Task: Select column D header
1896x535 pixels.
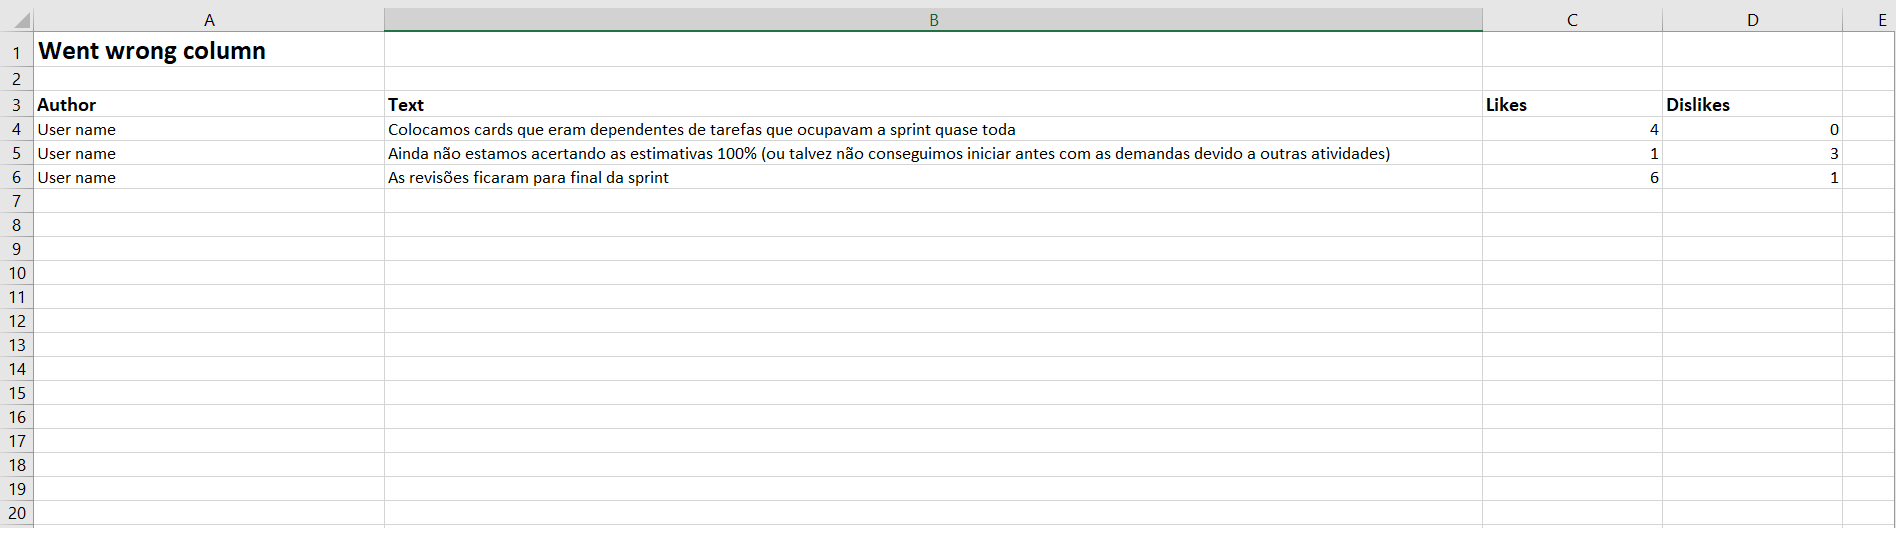Action: pos(1752,20)
